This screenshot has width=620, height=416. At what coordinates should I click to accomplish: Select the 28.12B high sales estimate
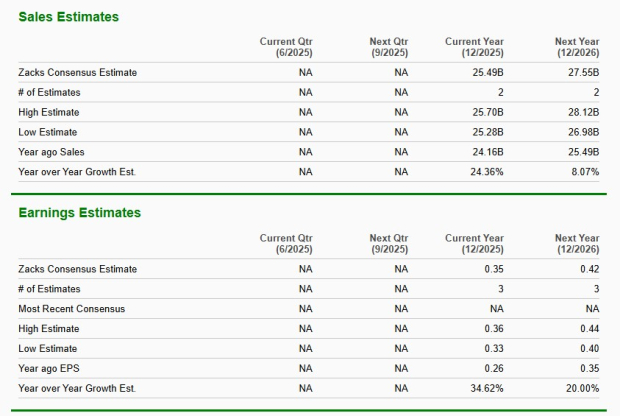click(x=583, y=112)
